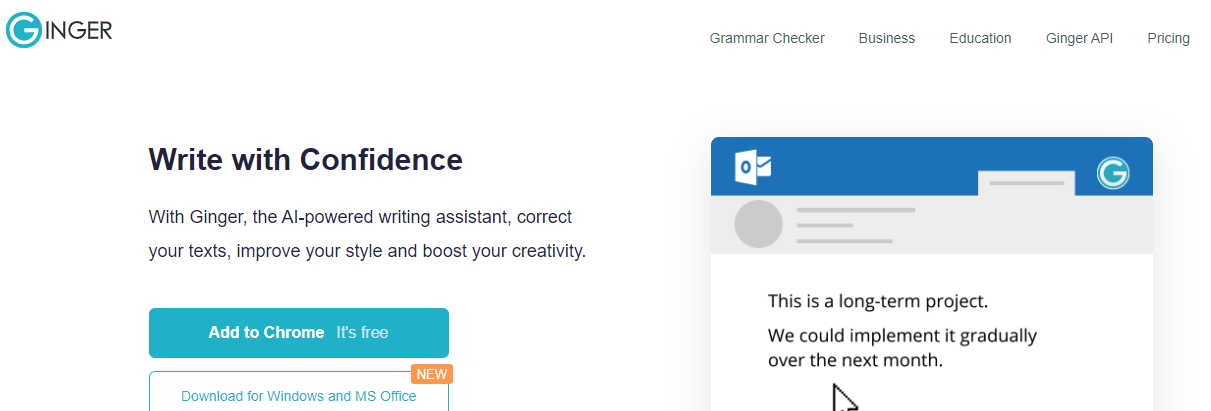The width and height of the screenshot is (1211, 411).
Task: Go to the Business page
Action: [886, 38]
